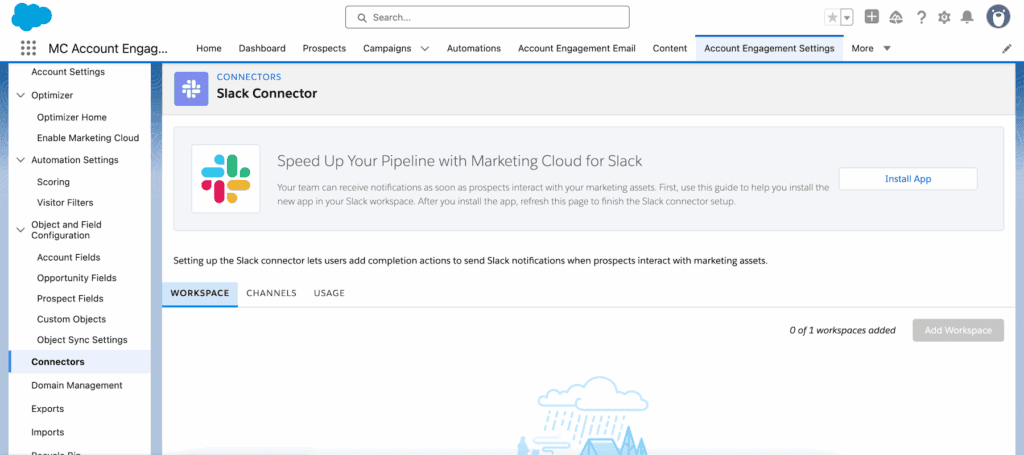Open the Content nav tab
1024x455 pixels.
(670, 48)
